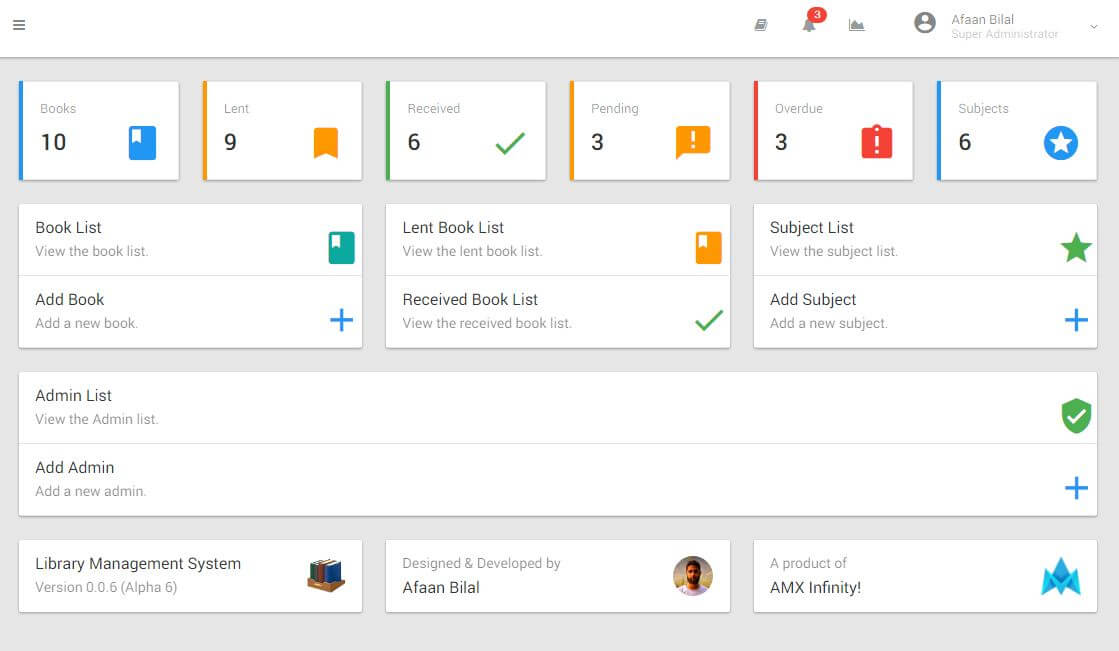This screenshot has height=651, width=1119.
Task: Expand the user account menu chevron
Action: coord(1095,25)
